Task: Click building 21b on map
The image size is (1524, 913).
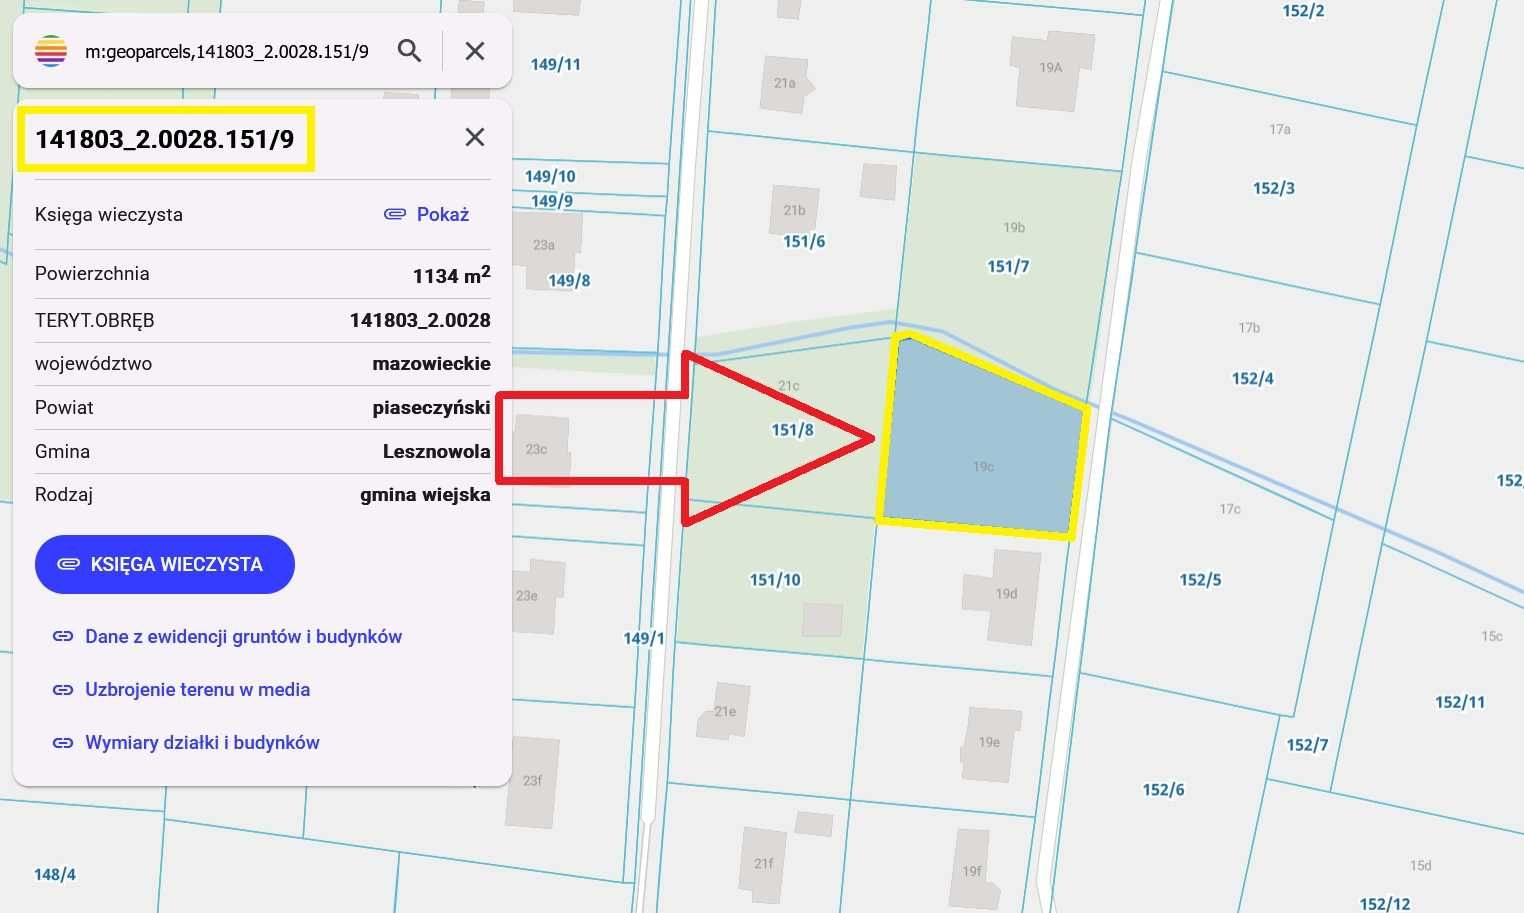Action: pyautogui.click(x=795, y=210)
